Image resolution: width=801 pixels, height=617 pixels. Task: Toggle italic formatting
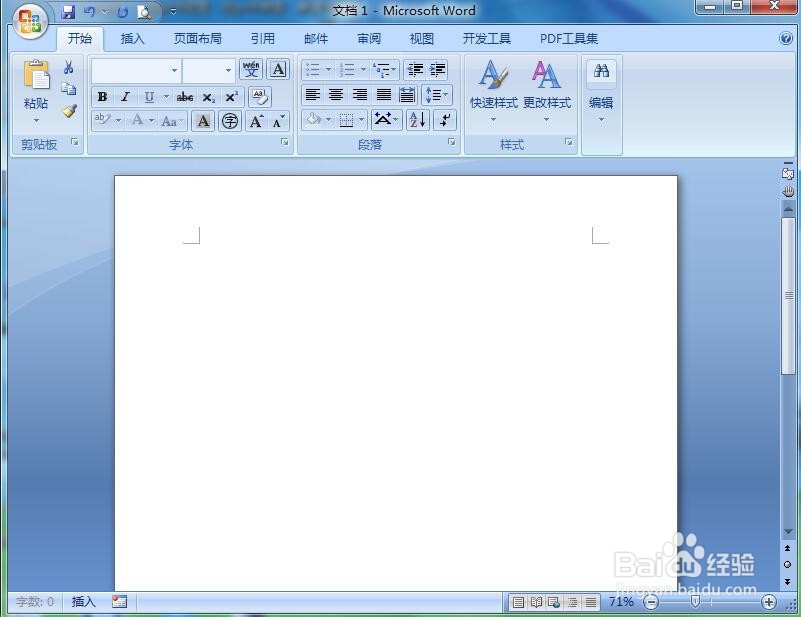(x=125, y=97)
